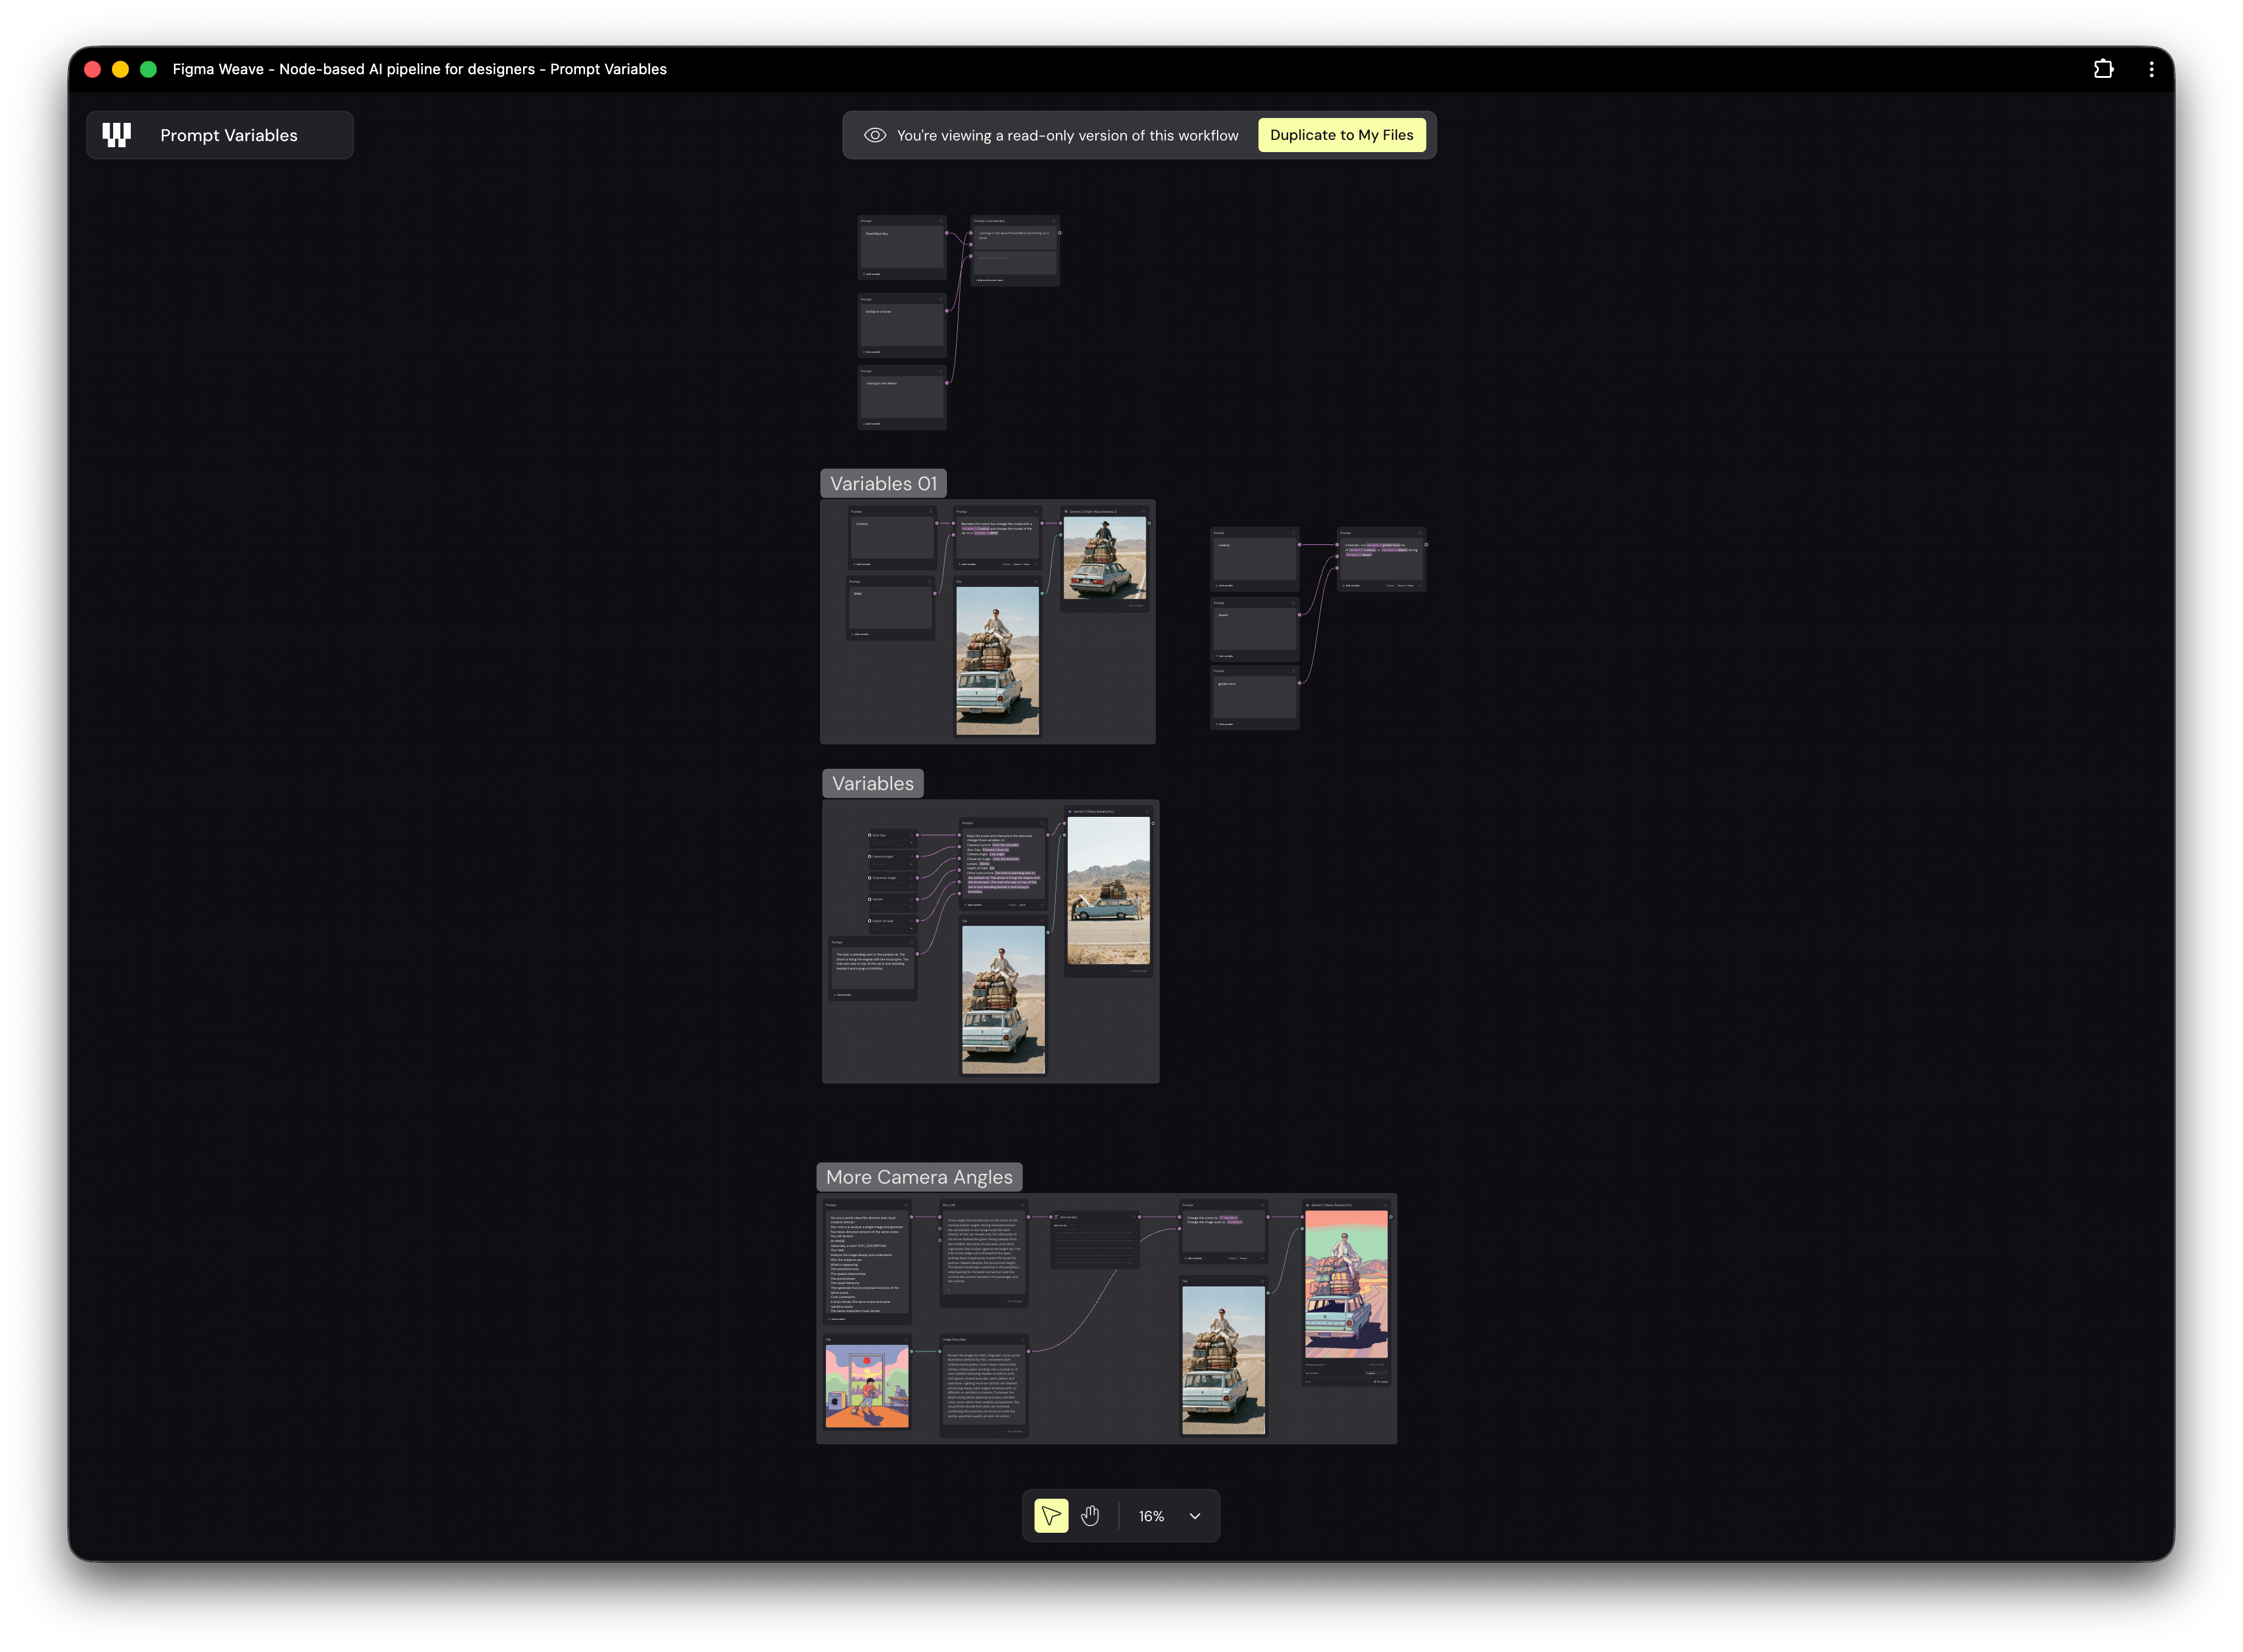The width and height of the screenshot is (2243, 1652).
Task: Select the File photo in Variables 01 group
Action: coord(997,661)
